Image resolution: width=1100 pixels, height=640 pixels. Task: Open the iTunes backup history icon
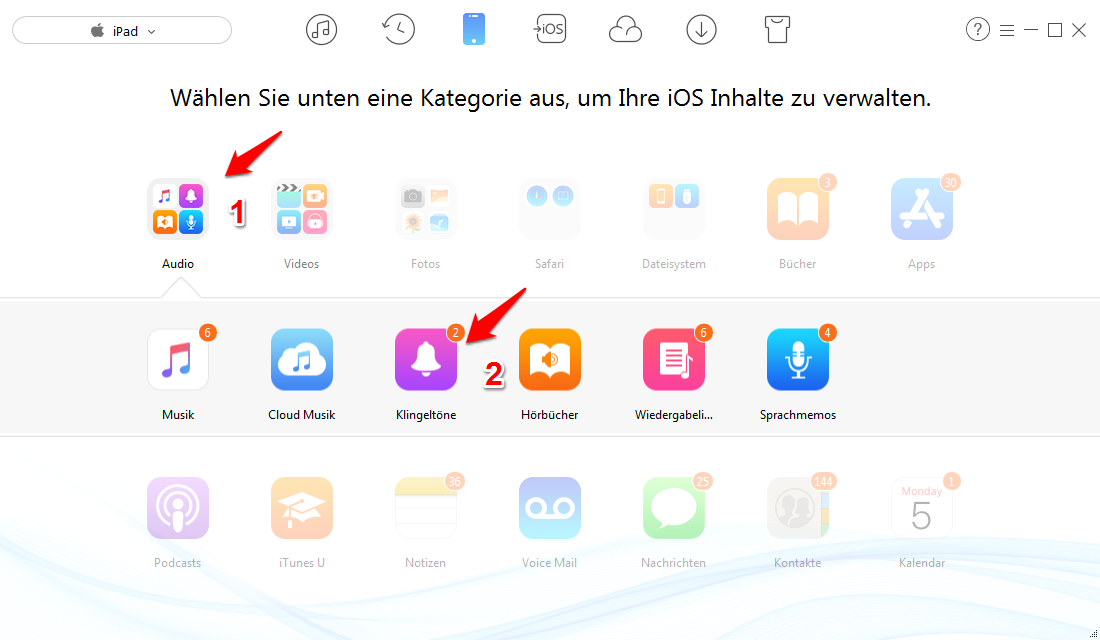398,30
